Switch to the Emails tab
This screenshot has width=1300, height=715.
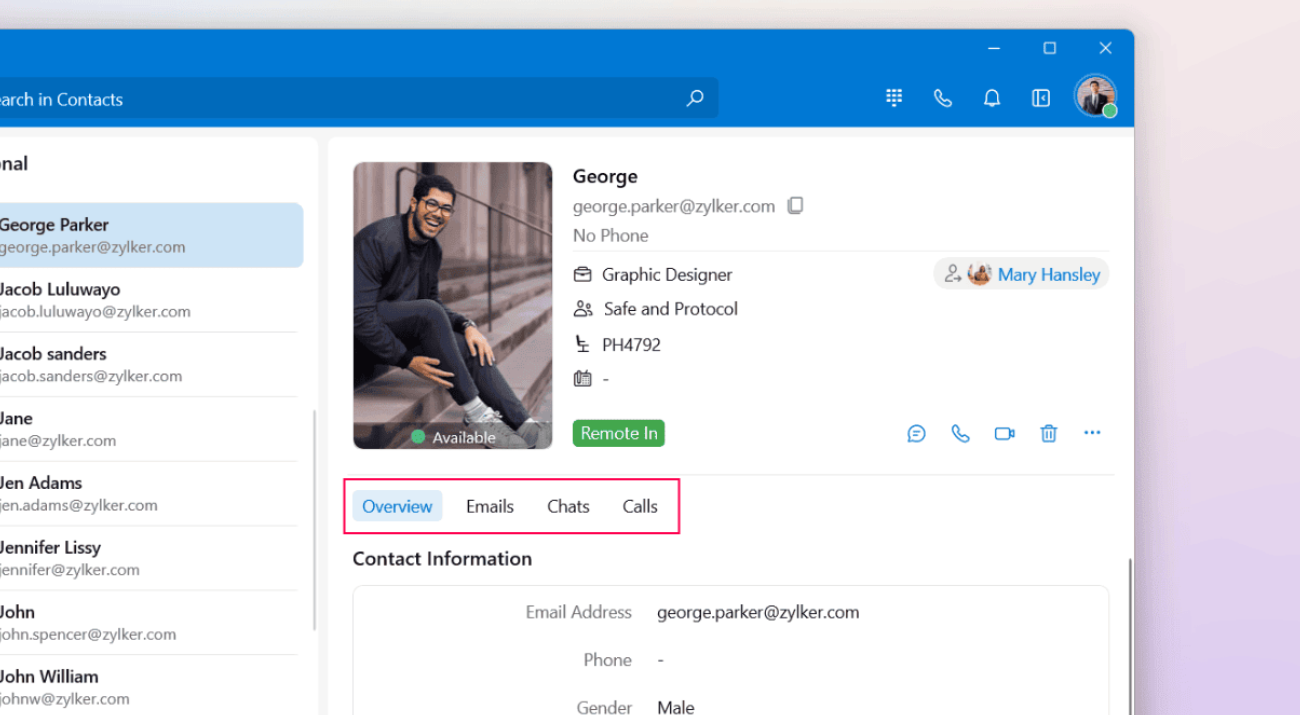tap(490, 506)
